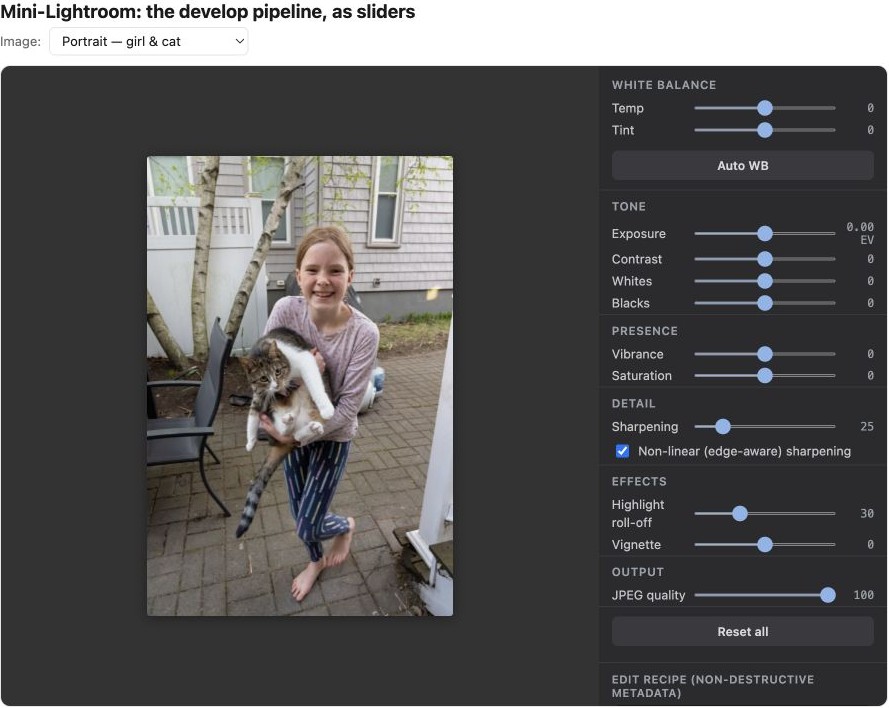Click the Sharpening slider handle
This screenshot has height=708, width=889.
pos(722,426)
